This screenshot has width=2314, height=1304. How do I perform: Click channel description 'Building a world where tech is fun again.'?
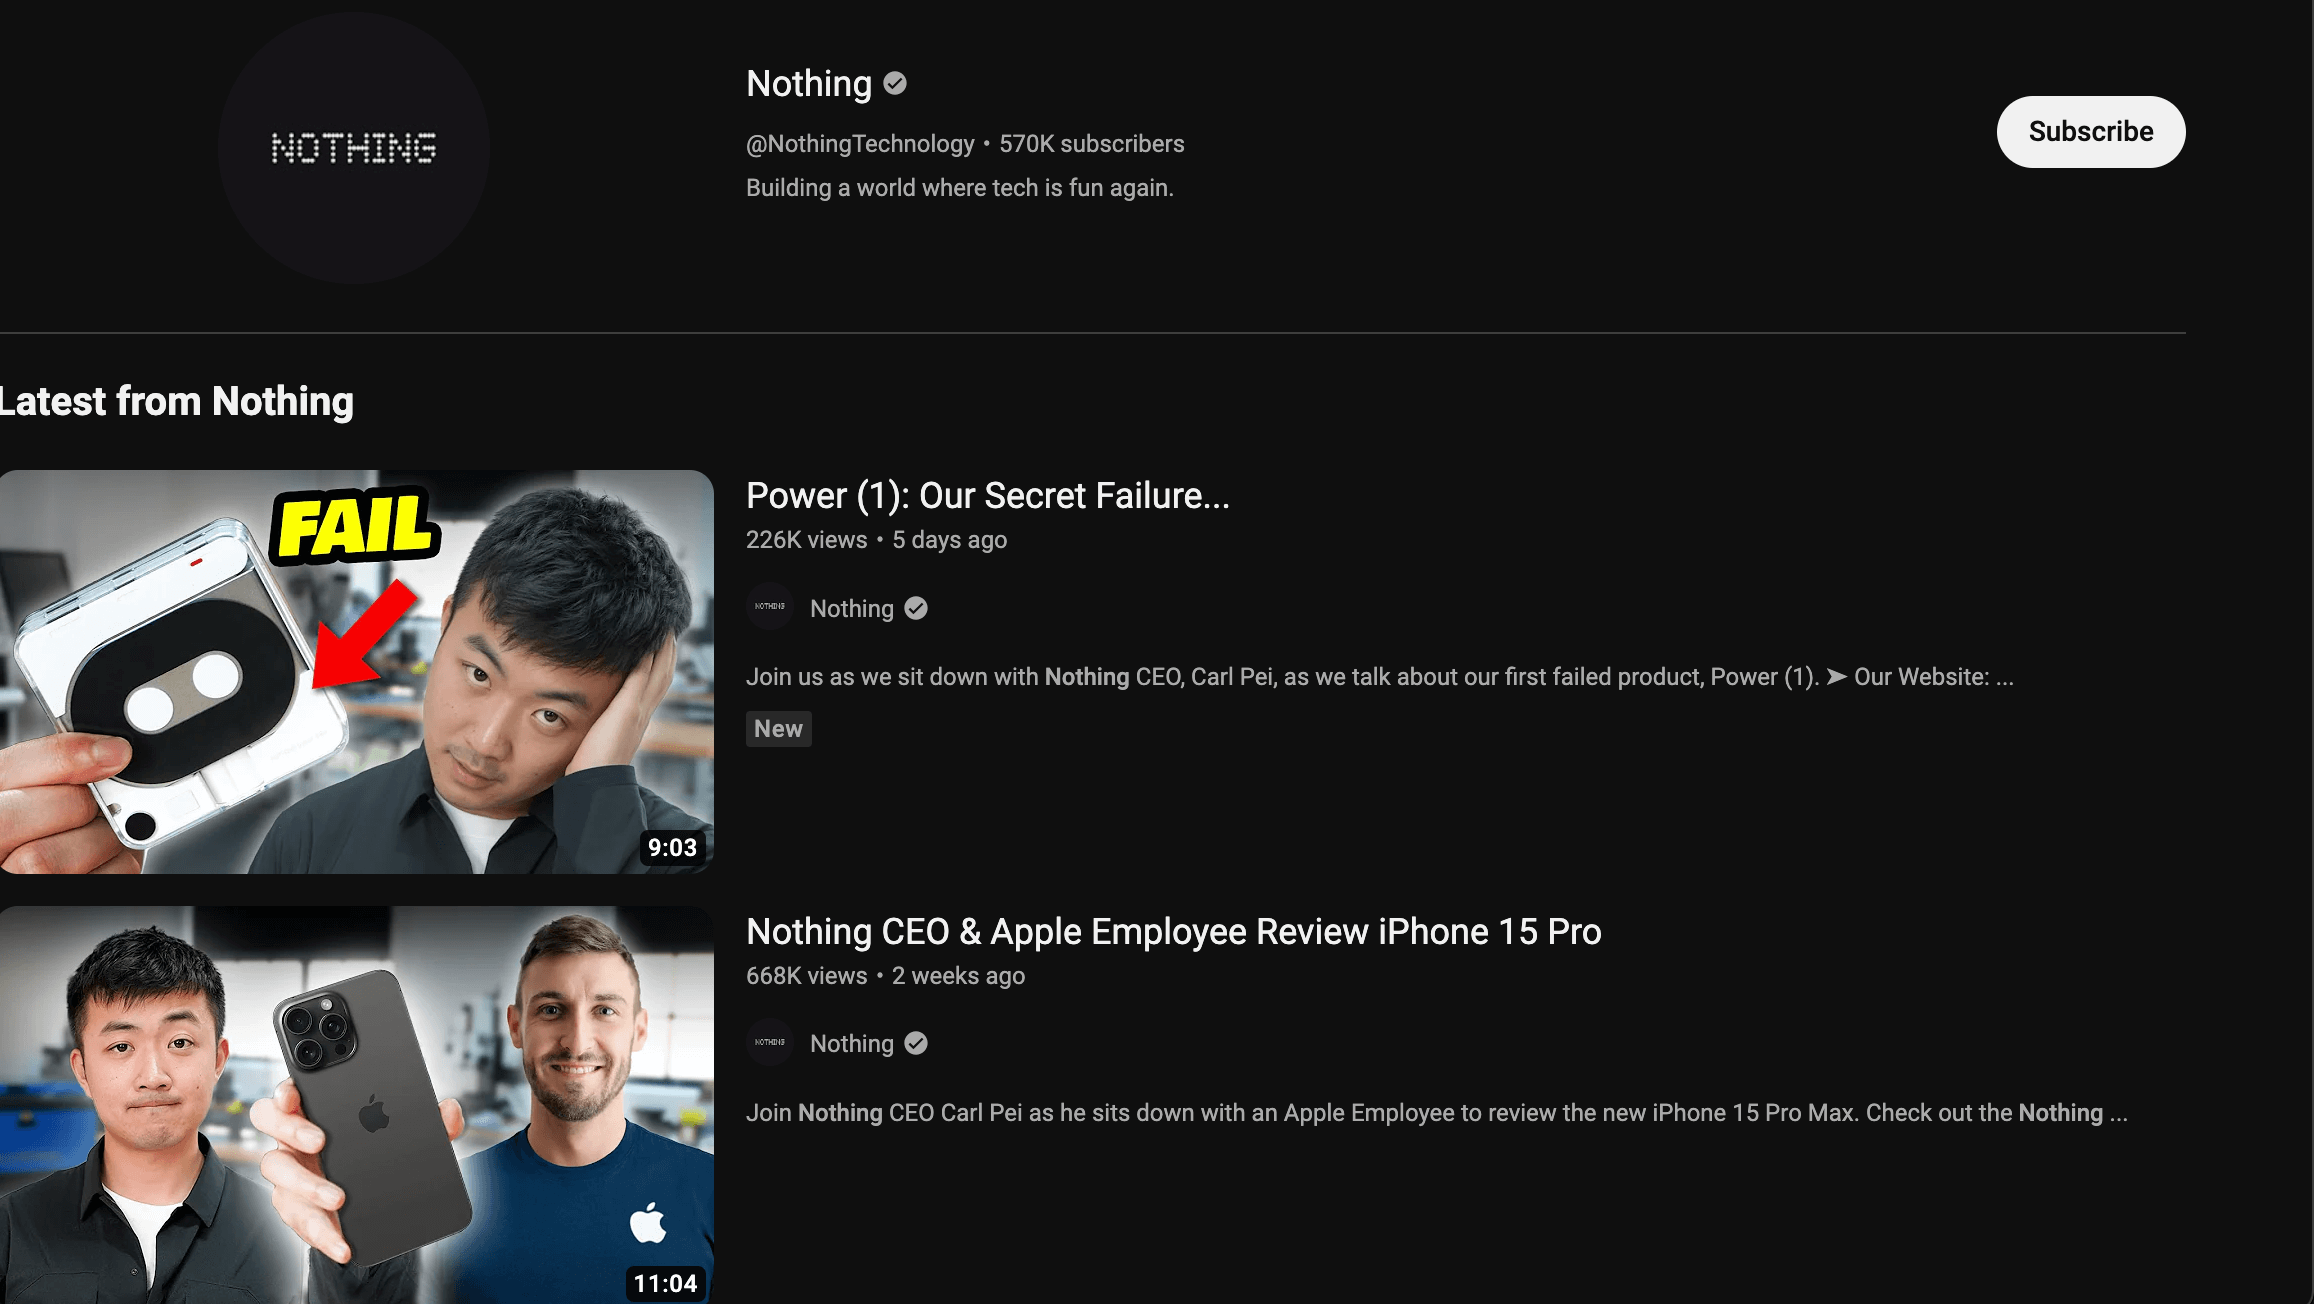[x=960, y=188]
